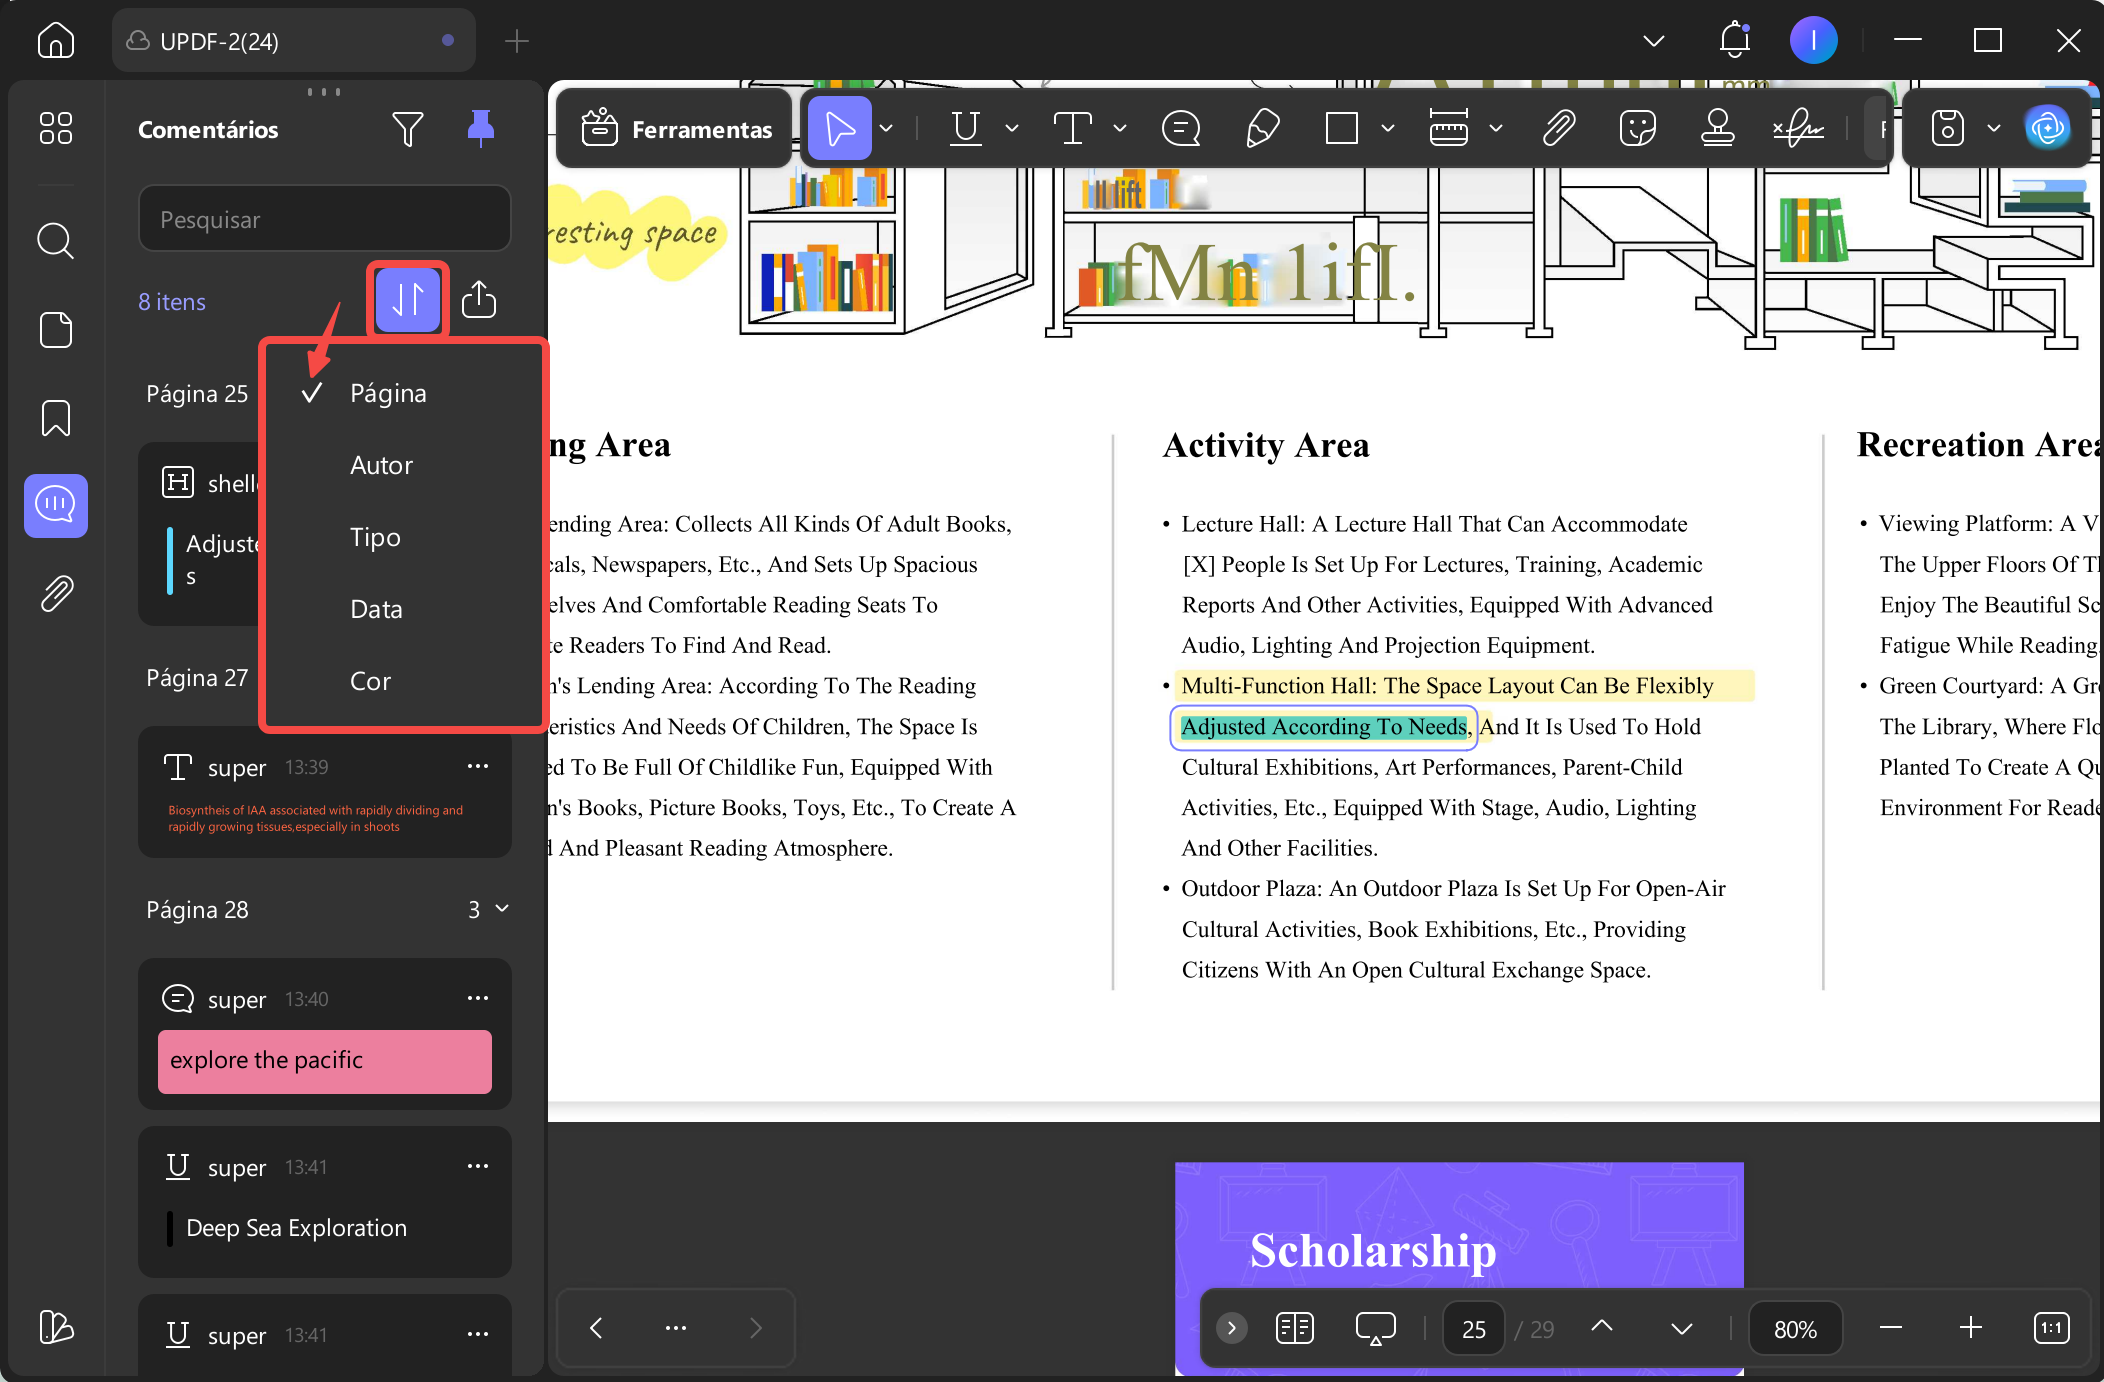Open the stamp tool
Image resolution: width=2104 pixels, height=1382 pixels.
pos(1718,128)
